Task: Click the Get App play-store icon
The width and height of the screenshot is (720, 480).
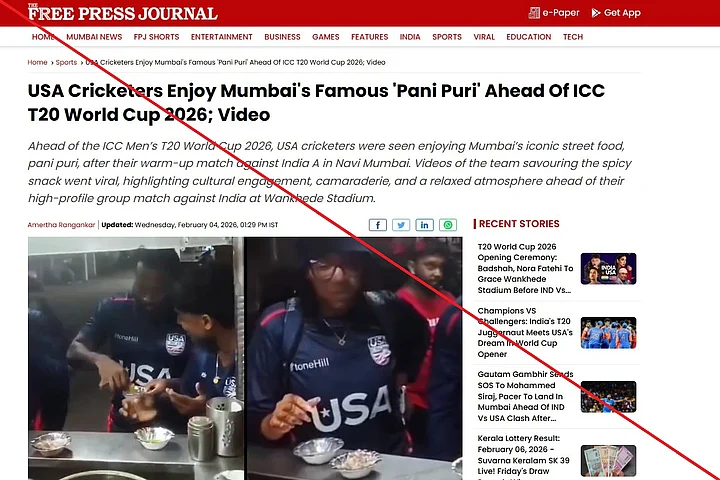Action: point(596,13)
